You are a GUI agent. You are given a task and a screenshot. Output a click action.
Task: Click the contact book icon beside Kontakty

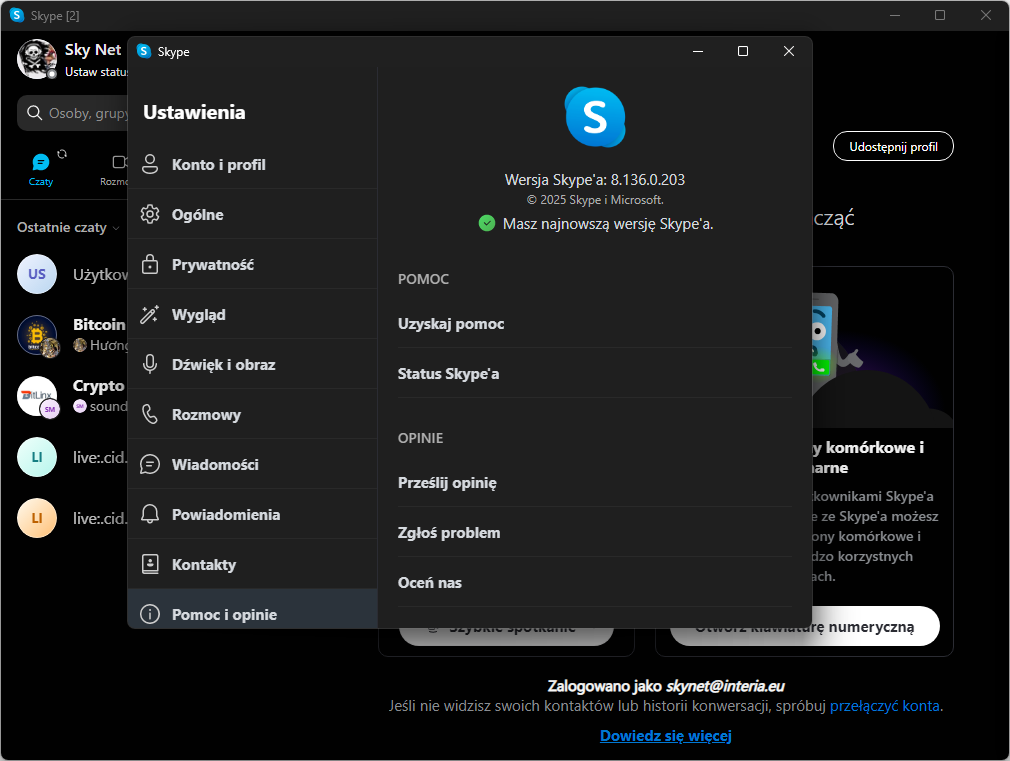[x=150, y=564]
